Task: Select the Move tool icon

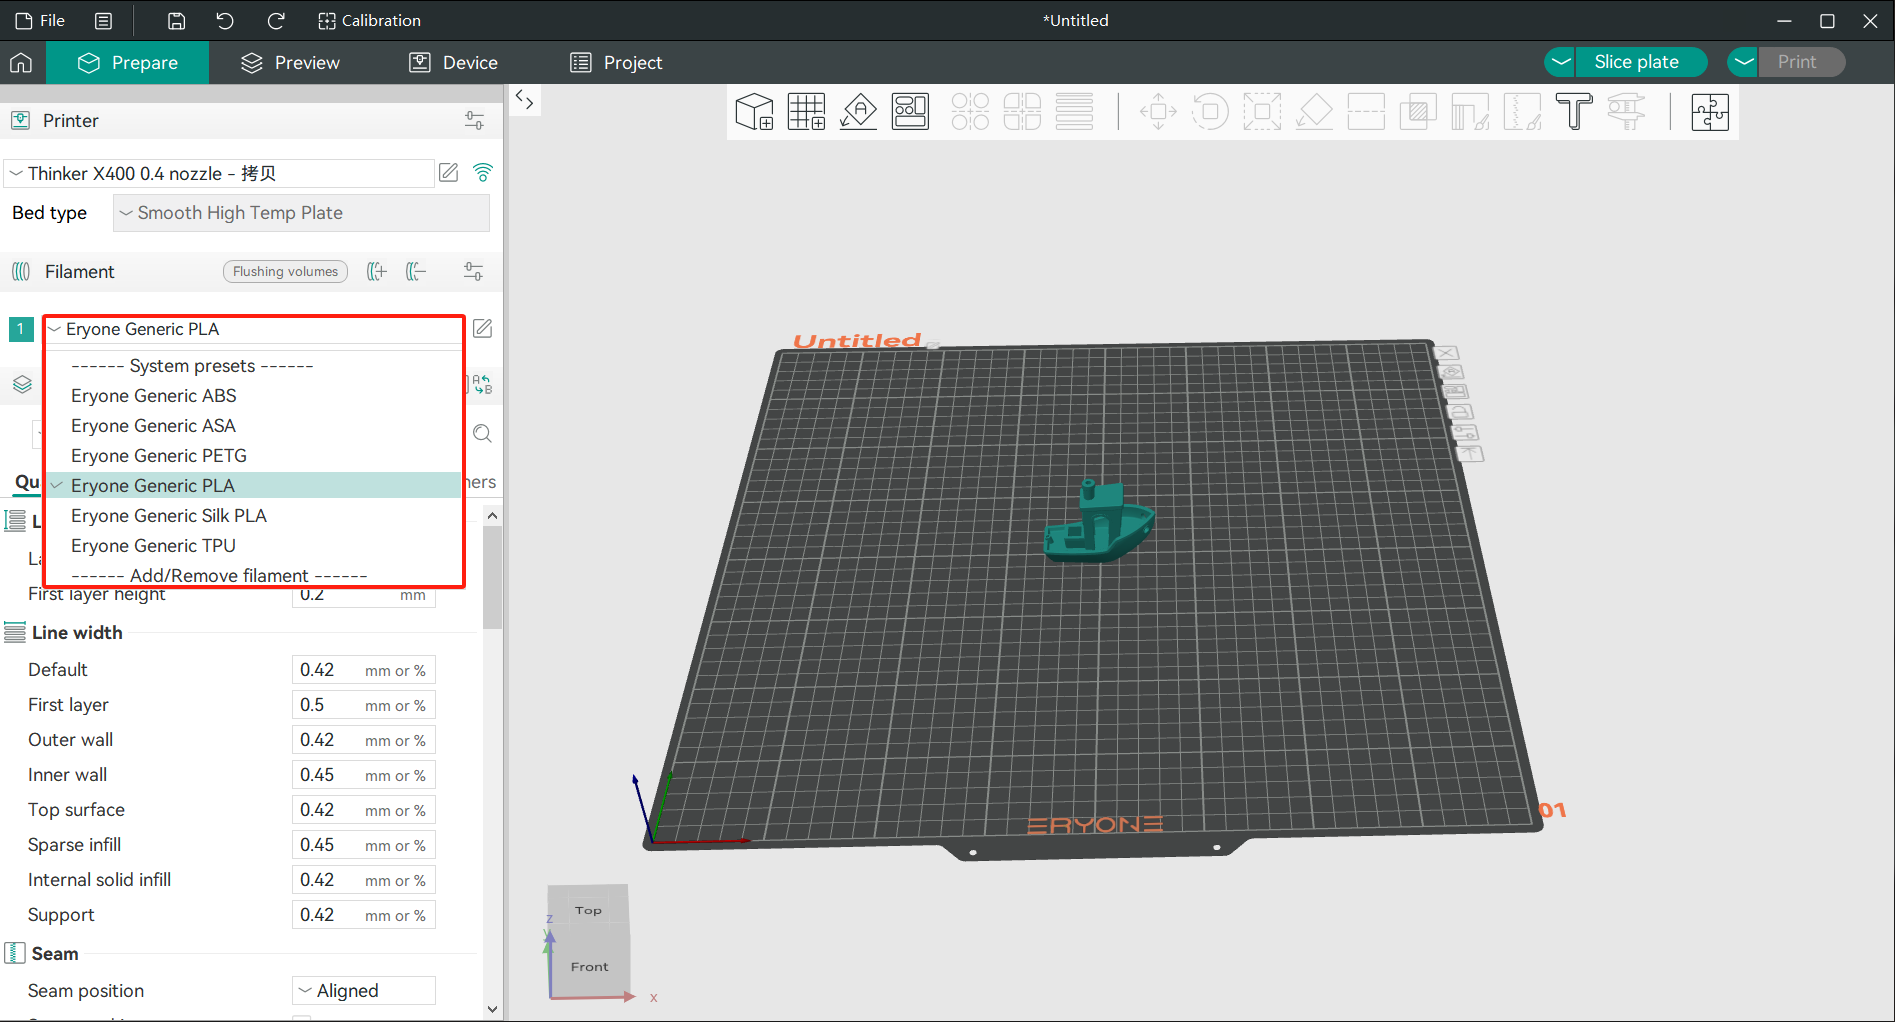Action: point(1158,112)
